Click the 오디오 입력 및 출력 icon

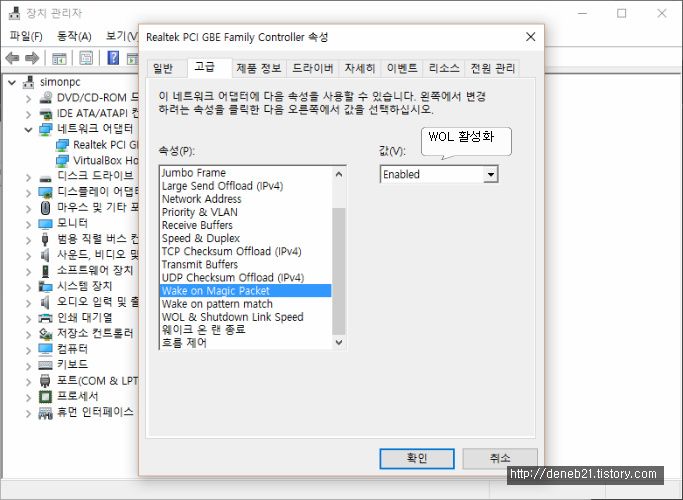(45, 302)
